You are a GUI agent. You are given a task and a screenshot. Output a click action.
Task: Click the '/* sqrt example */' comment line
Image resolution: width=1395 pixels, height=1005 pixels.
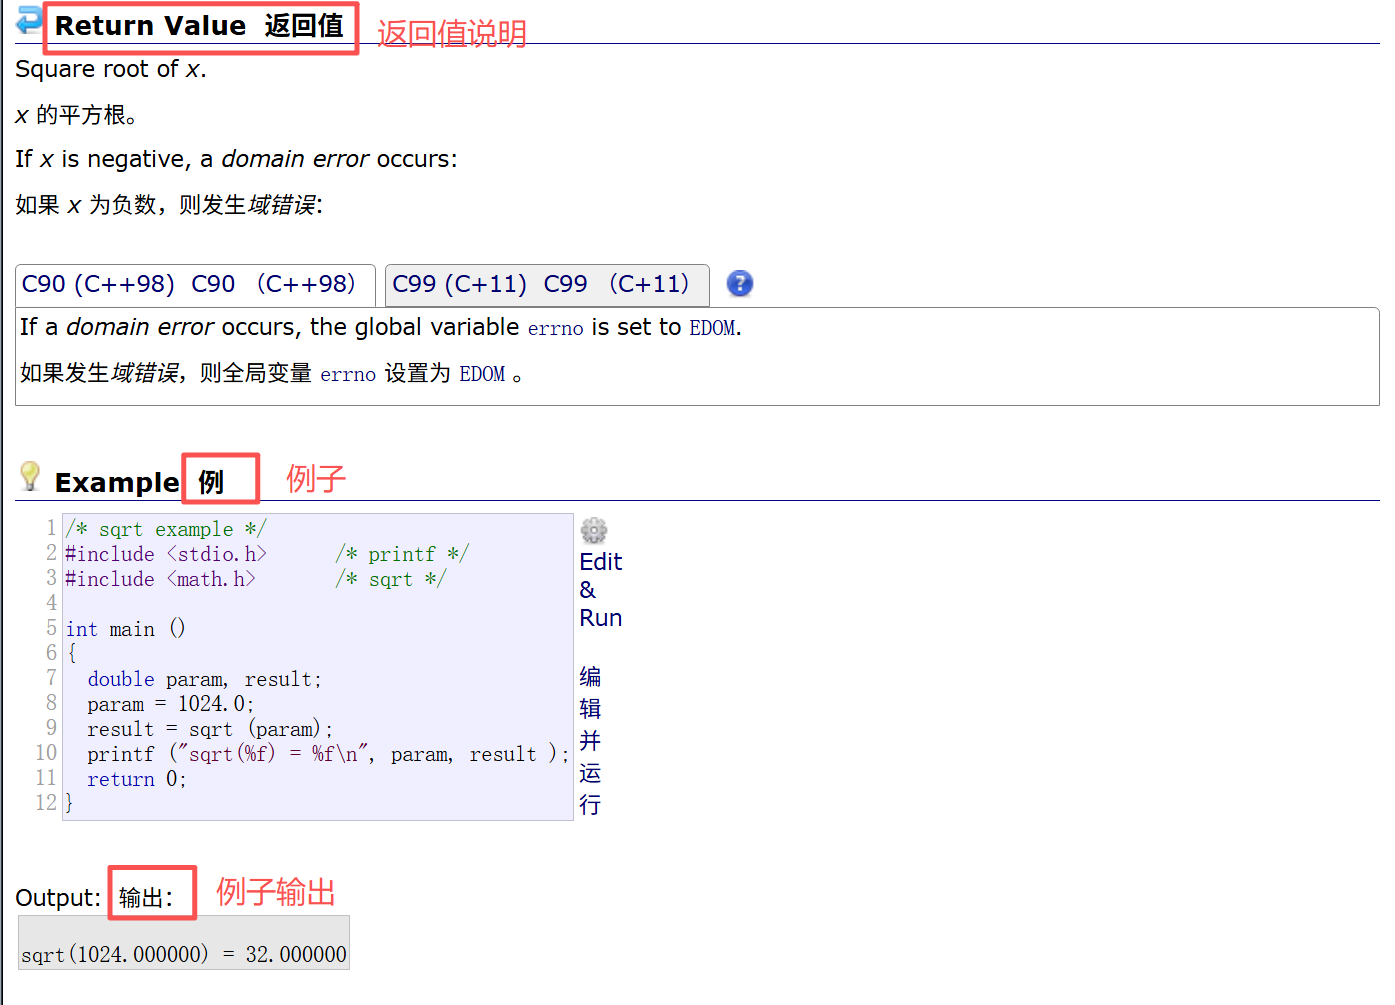coord(166,530)
